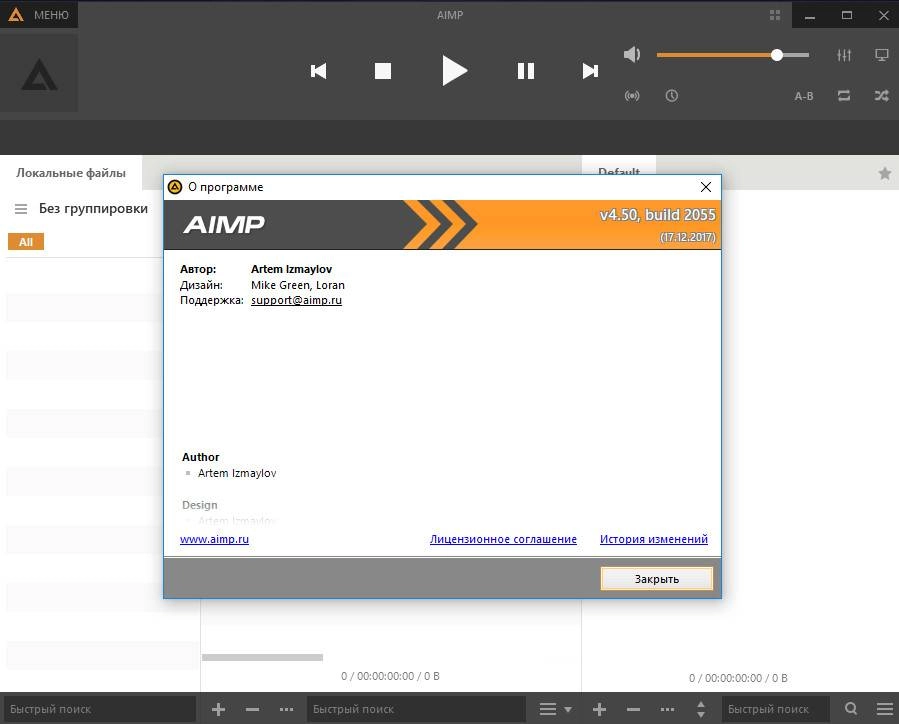The image size is (899, 724).
Task: Open the internet radio capture icon
Action: (x=632, y=96)
